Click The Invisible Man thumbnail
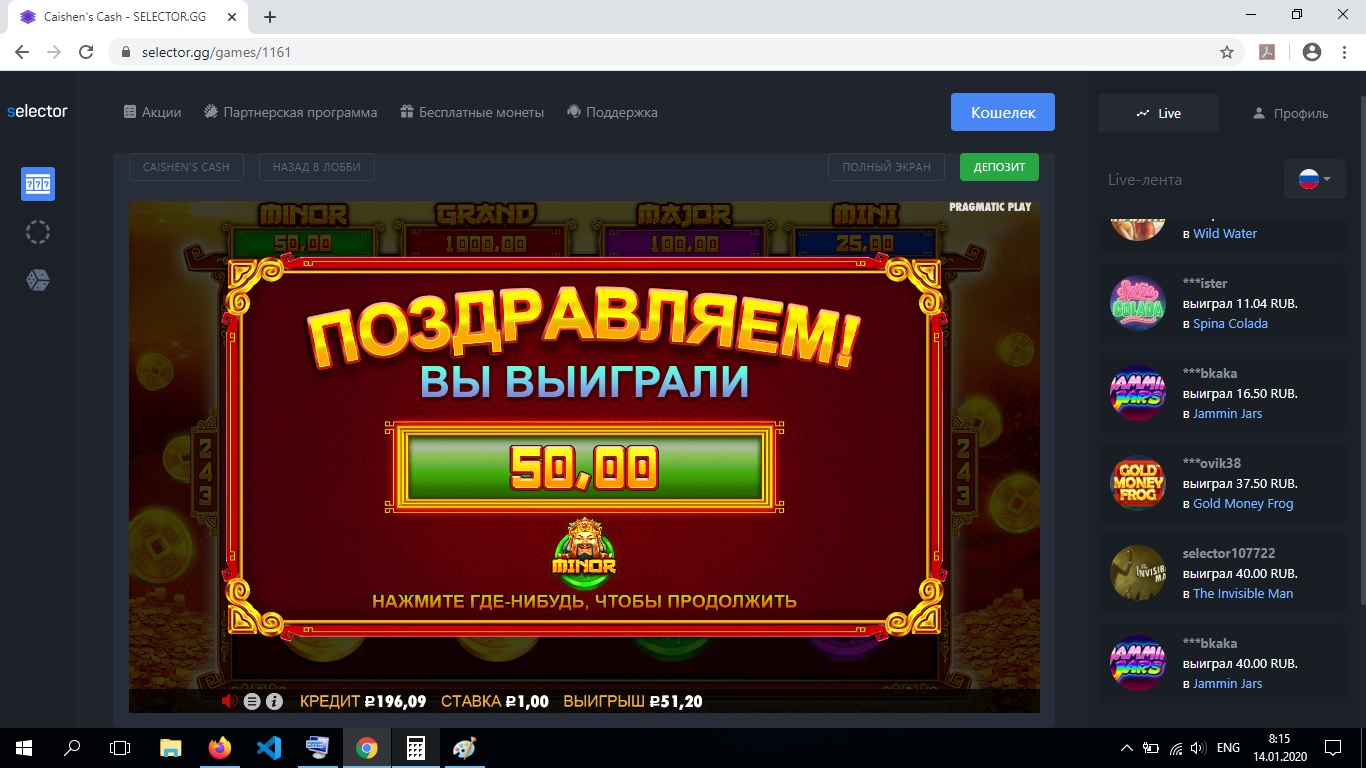The image size is (1366, 768). pos(1138,573)
